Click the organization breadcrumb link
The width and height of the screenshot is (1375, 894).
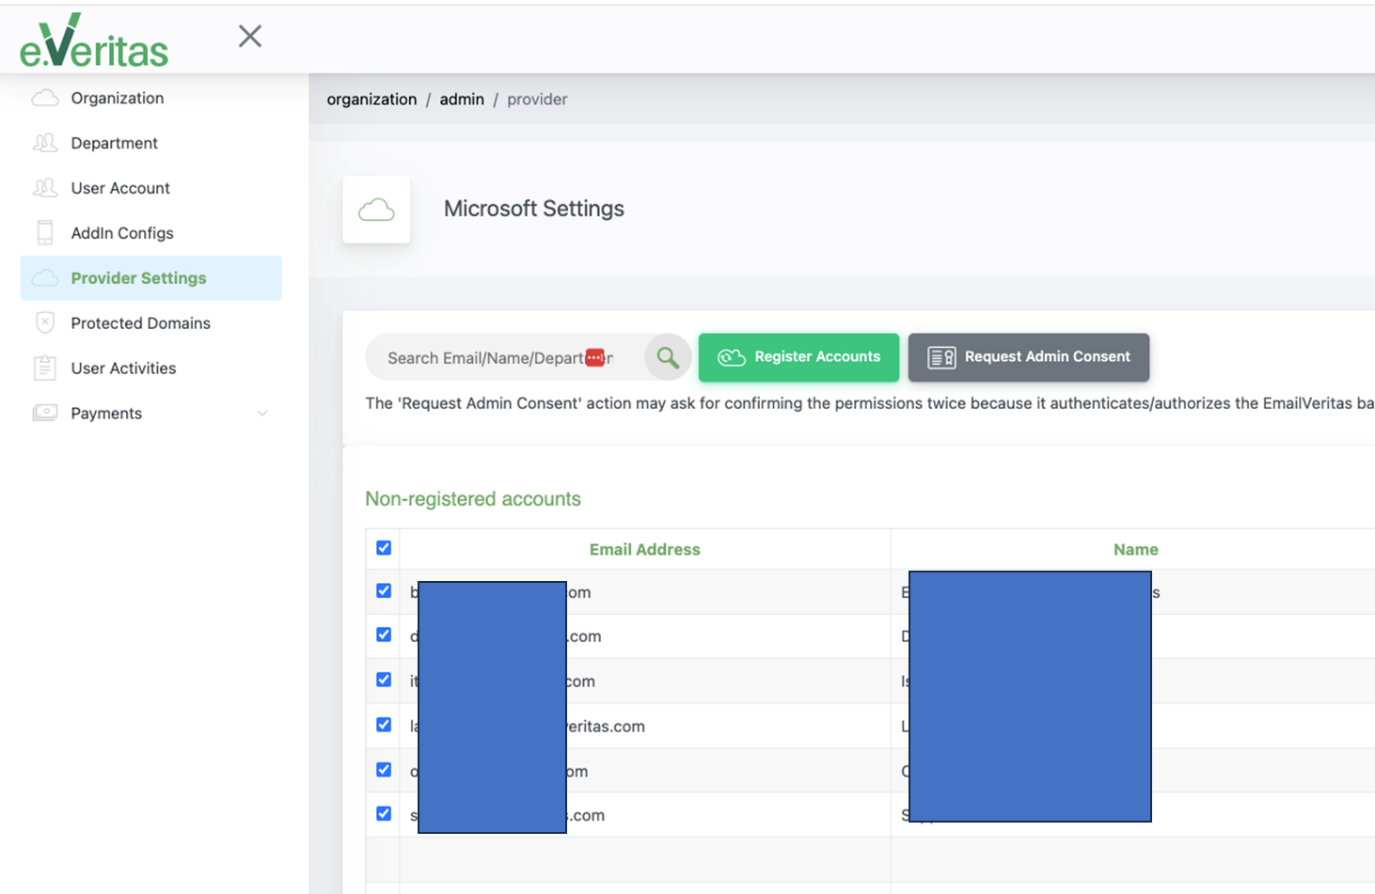tap(372, 99)
